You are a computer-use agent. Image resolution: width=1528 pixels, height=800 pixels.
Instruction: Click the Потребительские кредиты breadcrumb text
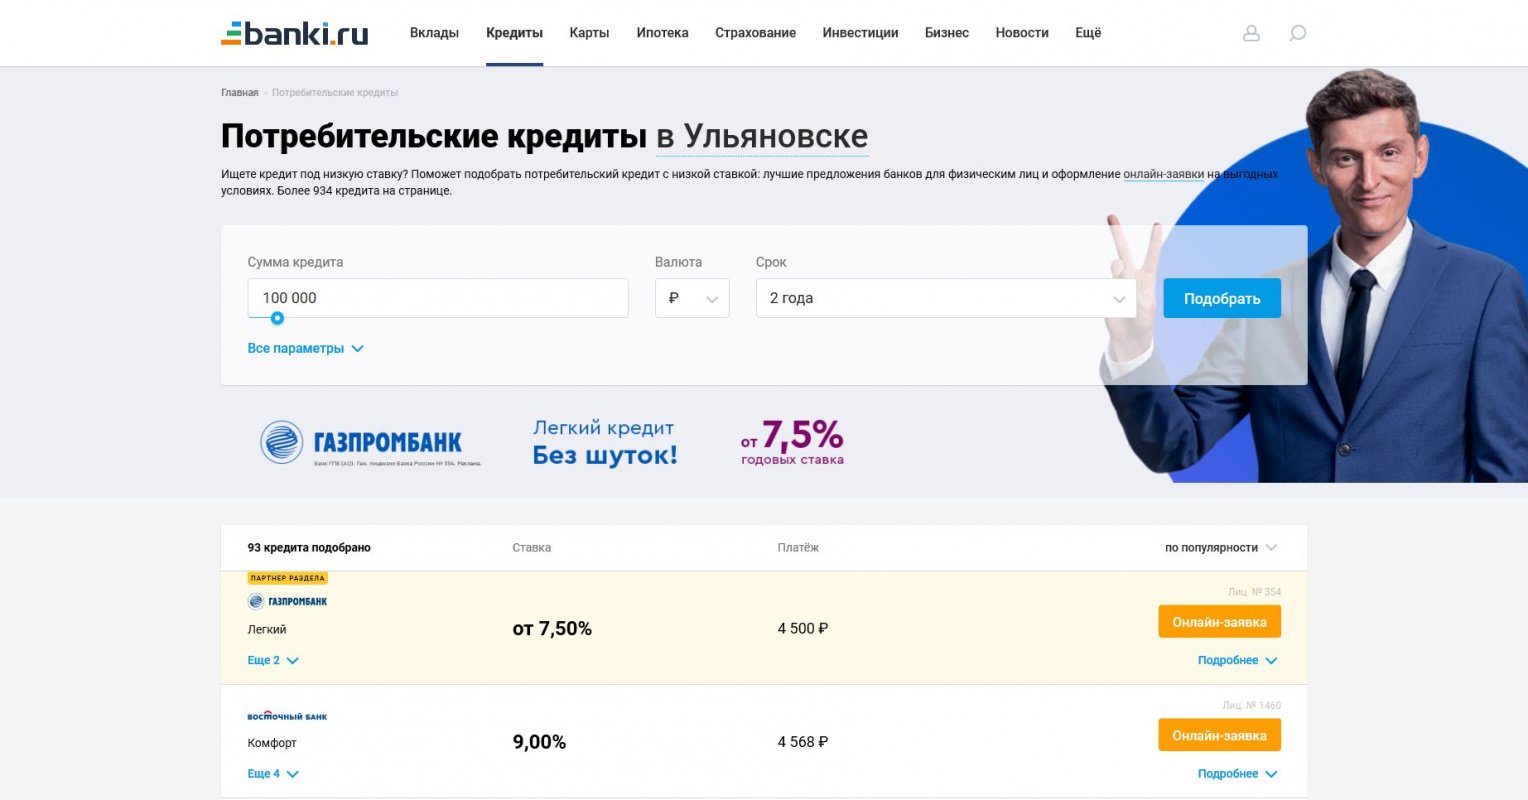[x=335, y=93]
